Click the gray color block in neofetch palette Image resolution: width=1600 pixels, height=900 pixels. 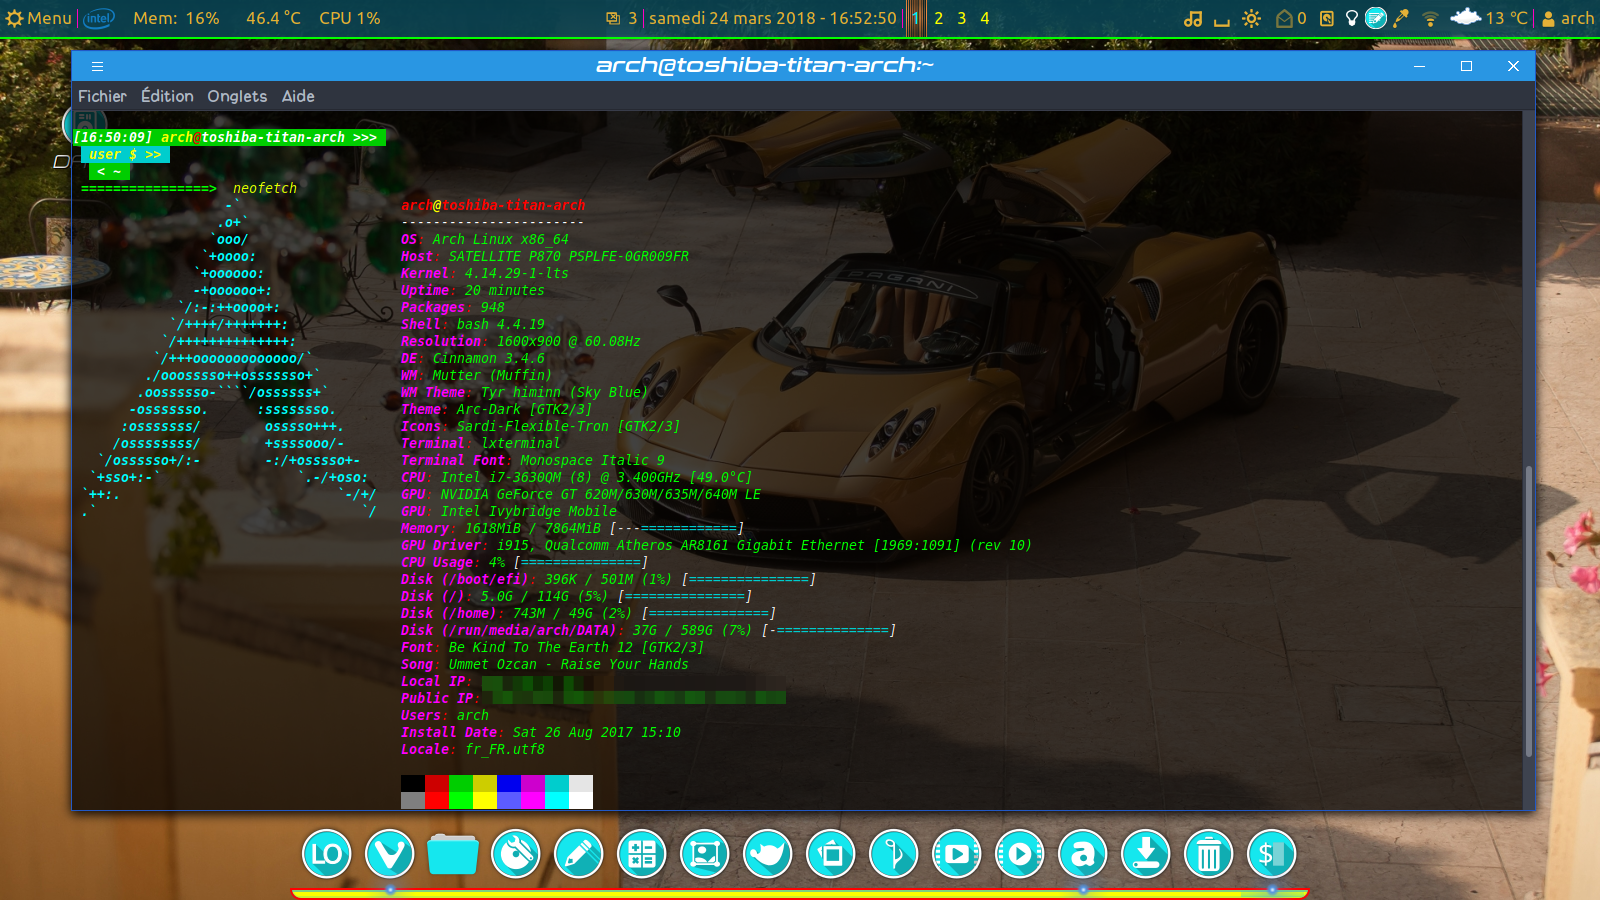click(x=413, y=800)
